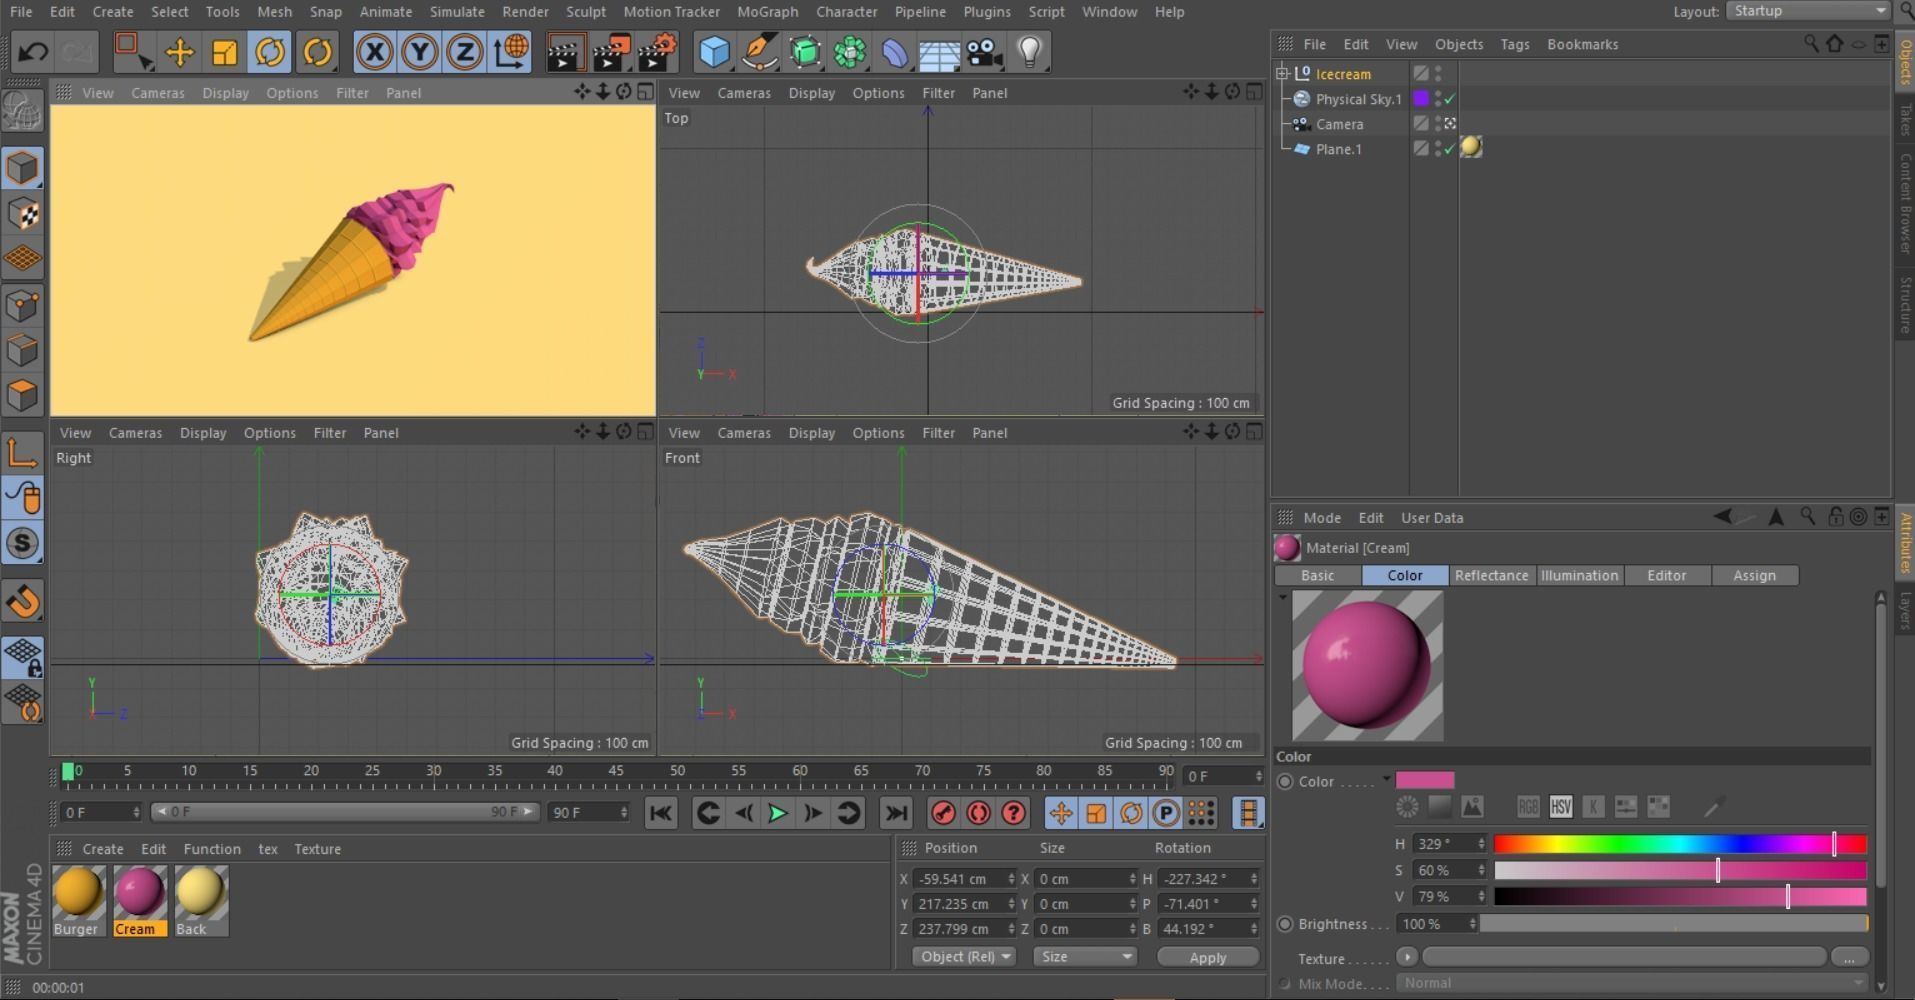The height and width of the screenshot is (1000, 1915).
Task: Open the Objects manager Tags menu
Action: tap(1514, 44)
